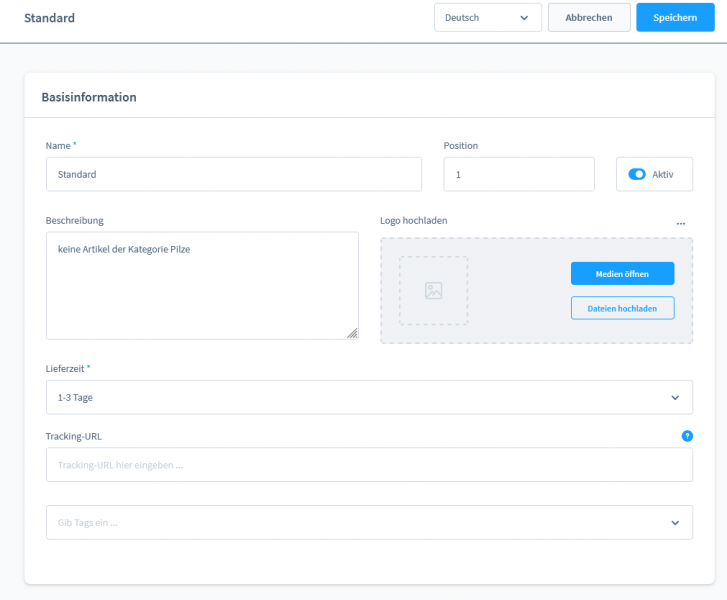This screenshot has height=600, width=727.
Task: Click the Medien öffnen button
Action: pyautogui.click(x=622, y=273)
